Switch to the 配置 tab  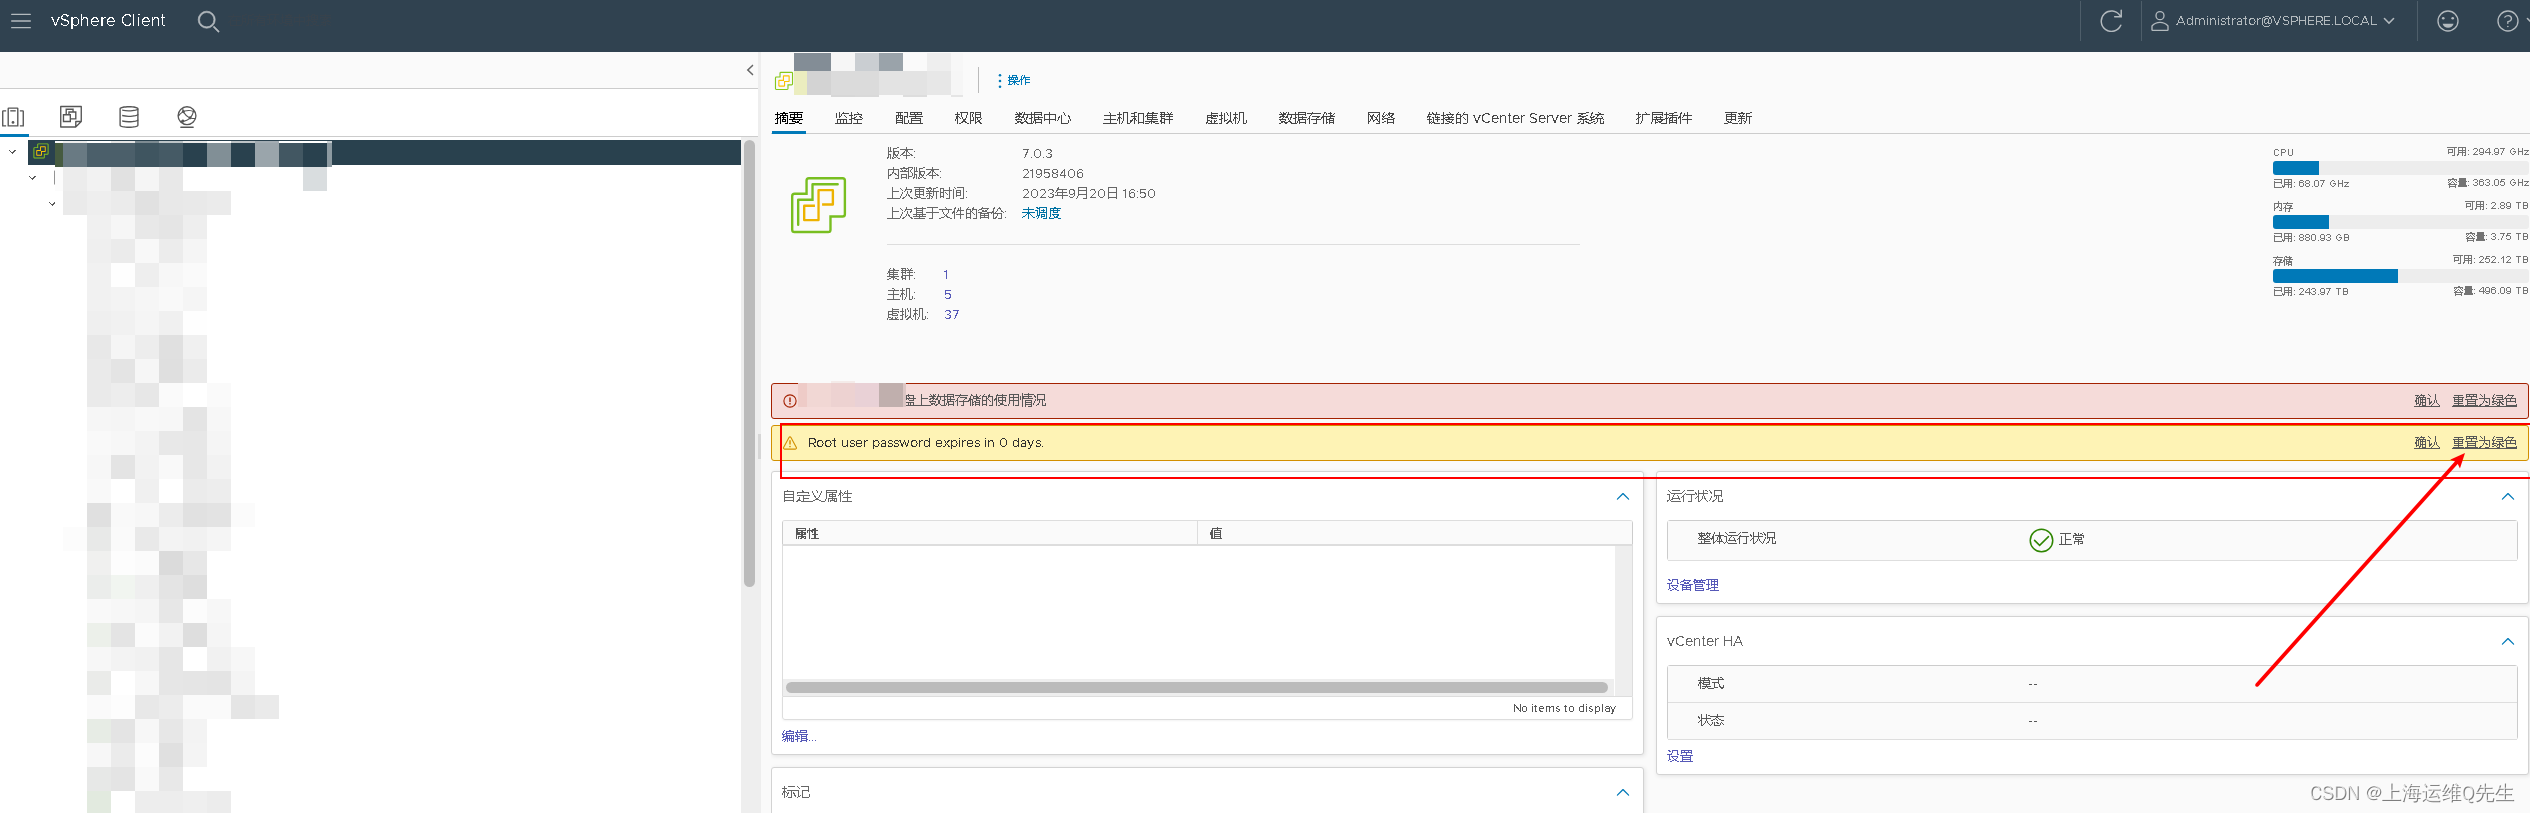(x=909, y=118)
